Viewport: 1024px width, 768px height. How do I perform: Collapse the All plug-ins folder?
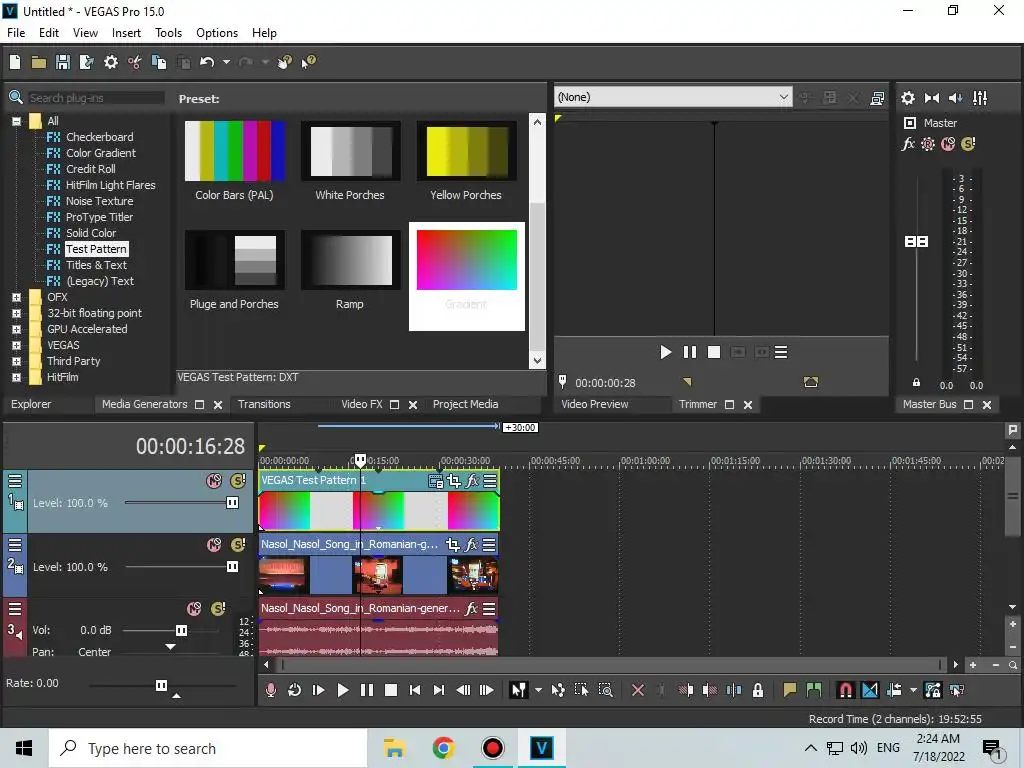point(16,121)
